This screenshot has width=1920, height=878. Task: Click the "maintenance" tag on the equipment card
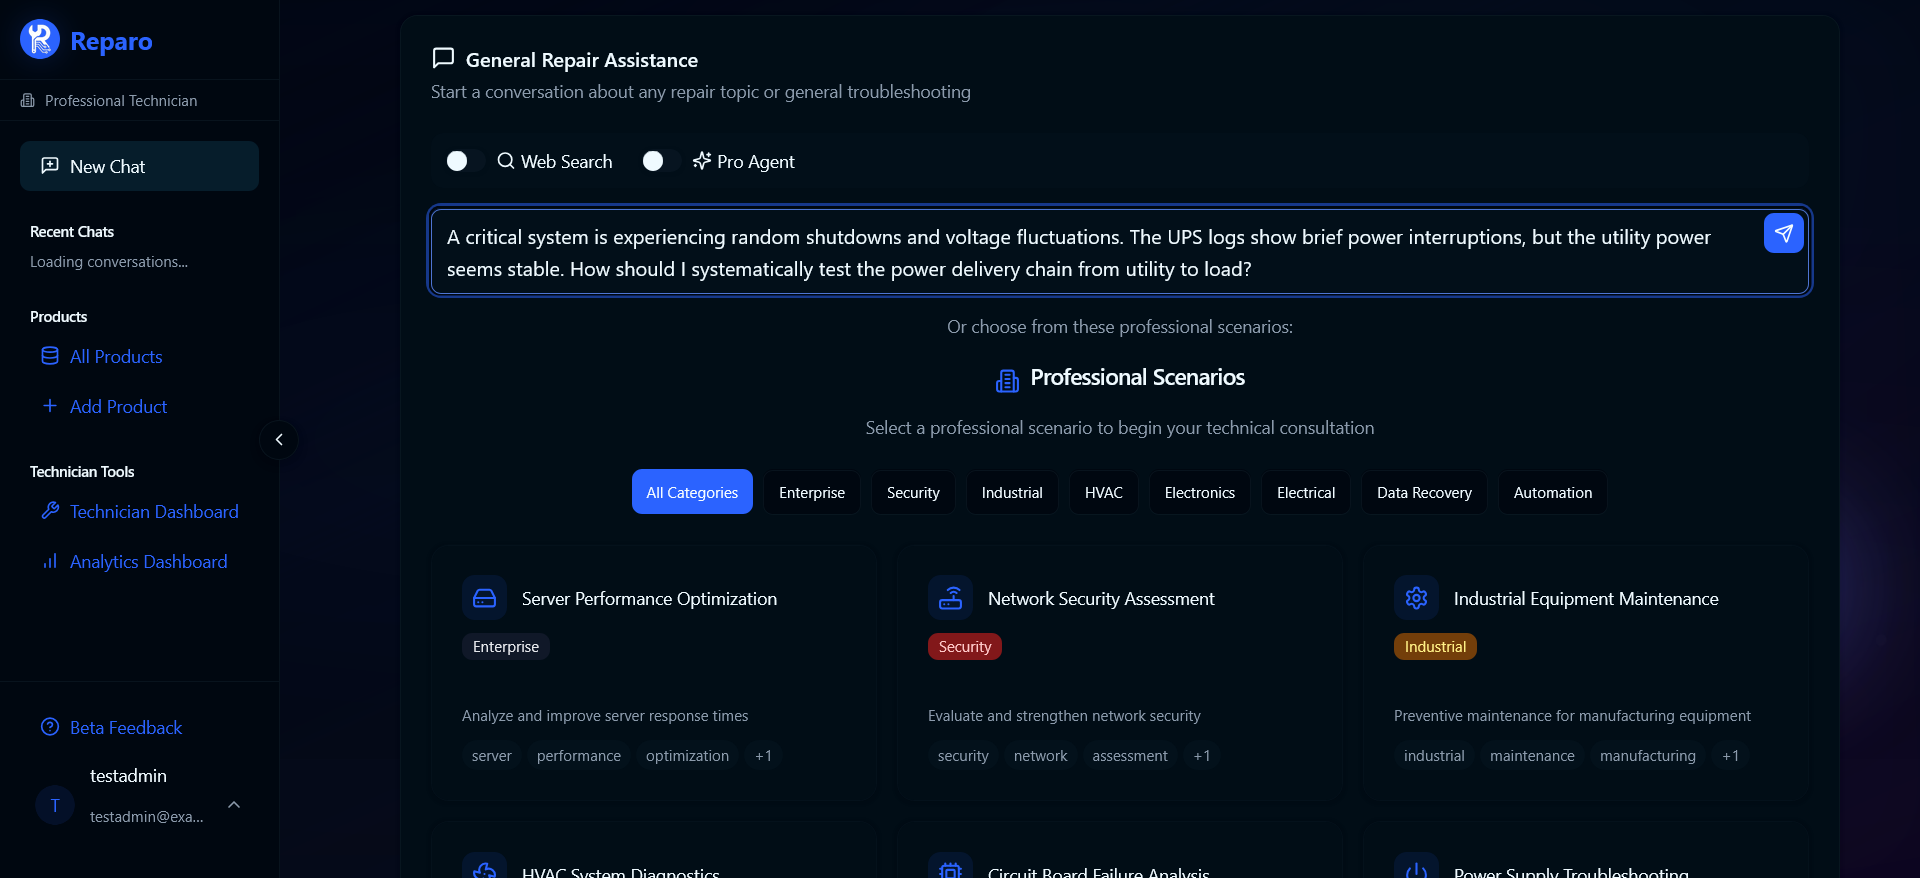[1532, 756]
